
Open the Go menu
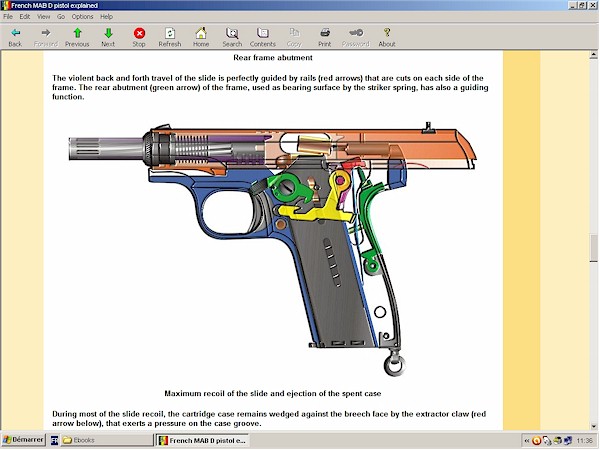click(61, 16)
